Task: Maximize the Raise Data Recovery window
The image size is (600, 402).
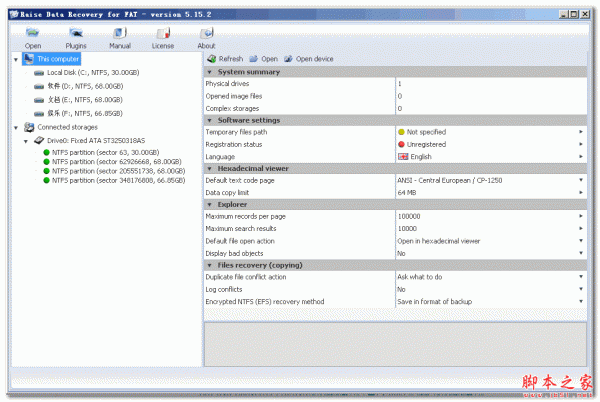Action: [574, 14]
